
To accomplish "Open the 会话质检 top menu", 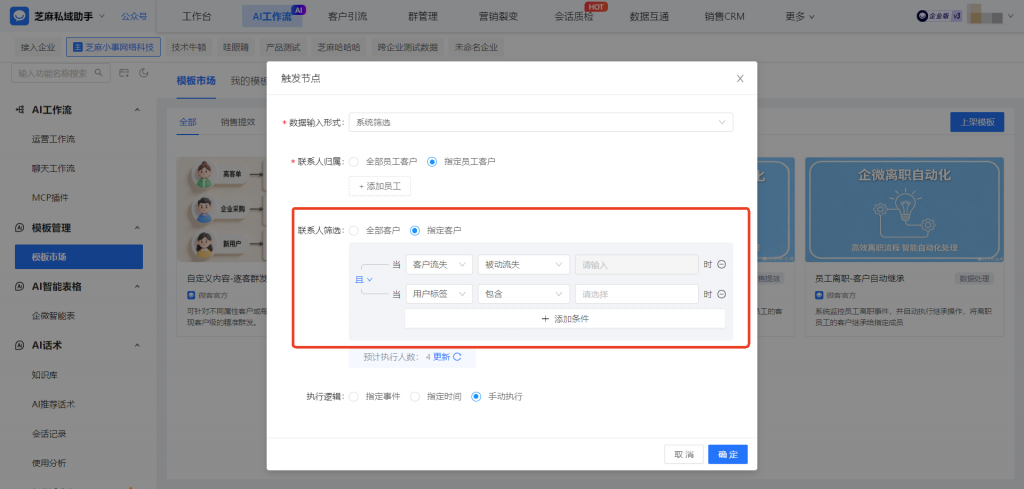I will coord(573,17).
